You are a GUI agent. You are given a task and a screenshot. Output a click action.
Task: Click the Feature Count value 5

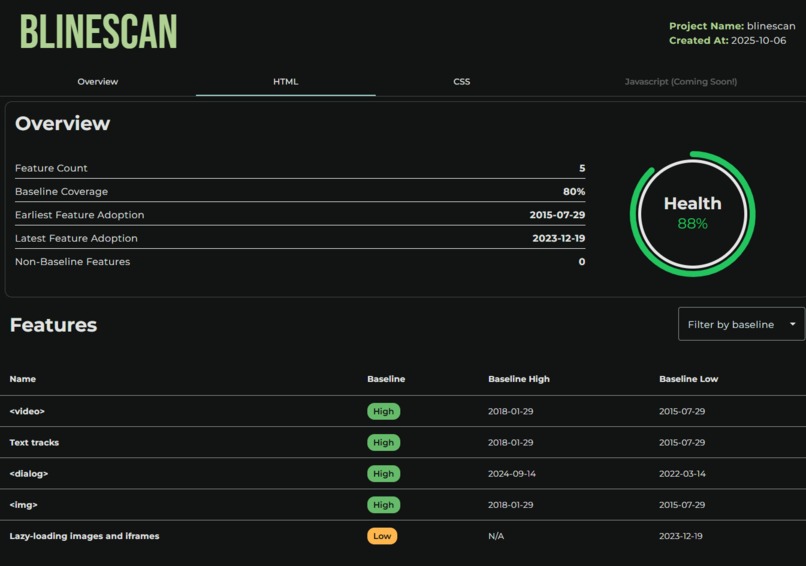[582, 168]
